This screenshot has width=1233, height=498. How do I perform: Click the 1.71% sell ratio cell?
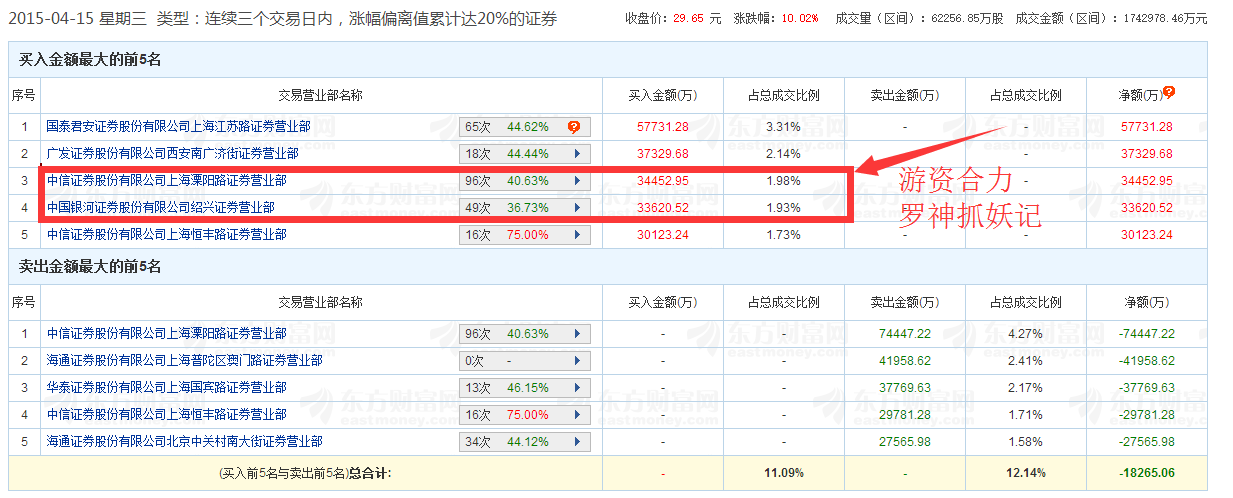pyautogui.click(x=1025, y=415)
